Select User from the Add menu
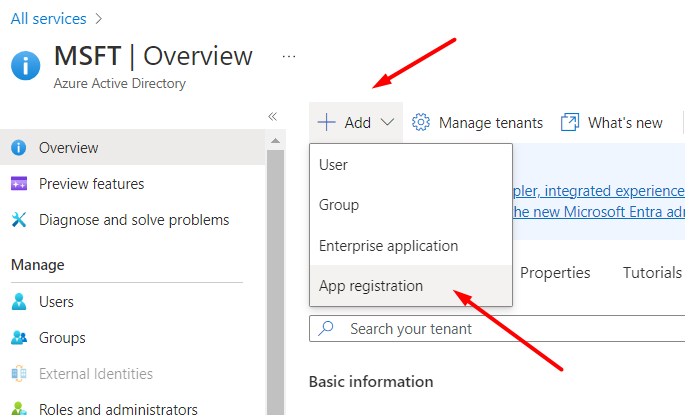Viewport: 685px width, 415px height. click(x=411, y=165)
